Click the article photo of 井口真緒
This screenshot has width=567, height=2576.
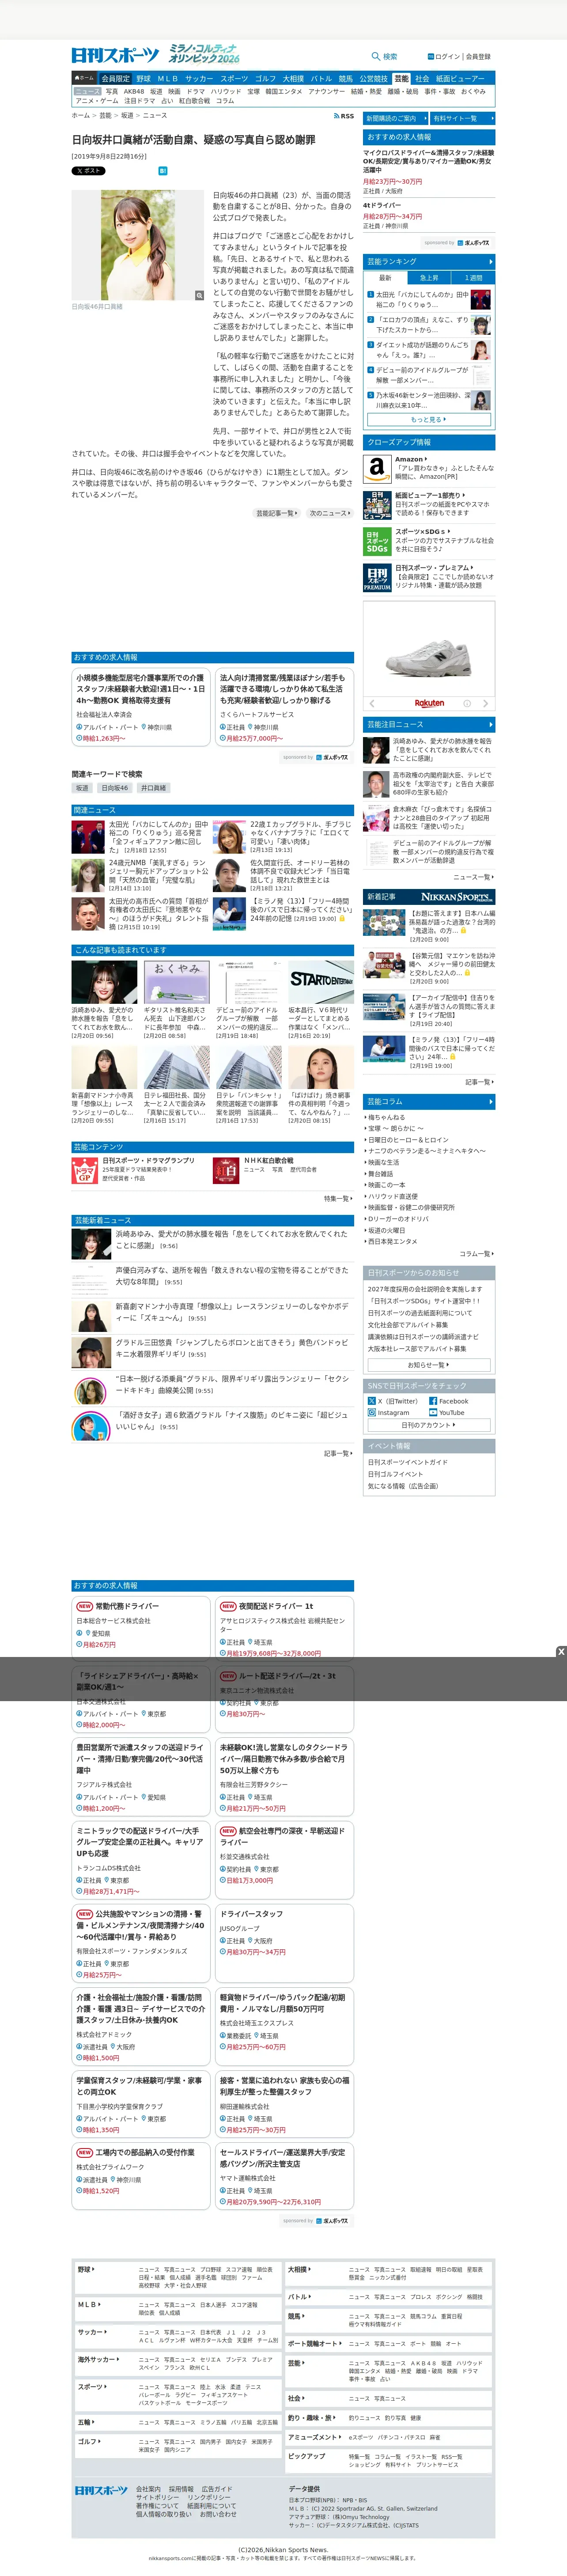point(138,246)
